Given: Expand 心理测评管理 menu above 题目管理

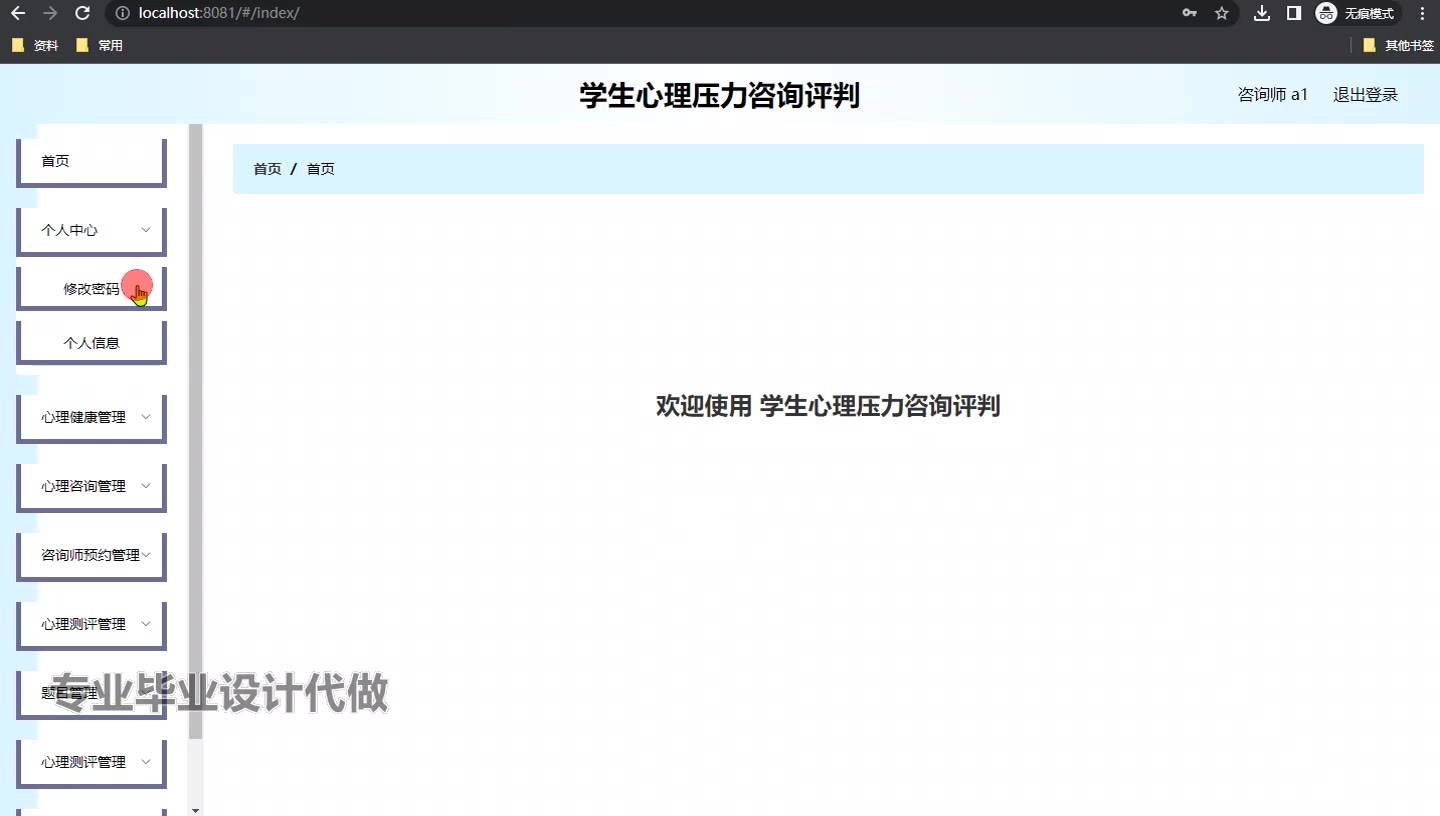Looking at the screenshot, I should [91, 624].
